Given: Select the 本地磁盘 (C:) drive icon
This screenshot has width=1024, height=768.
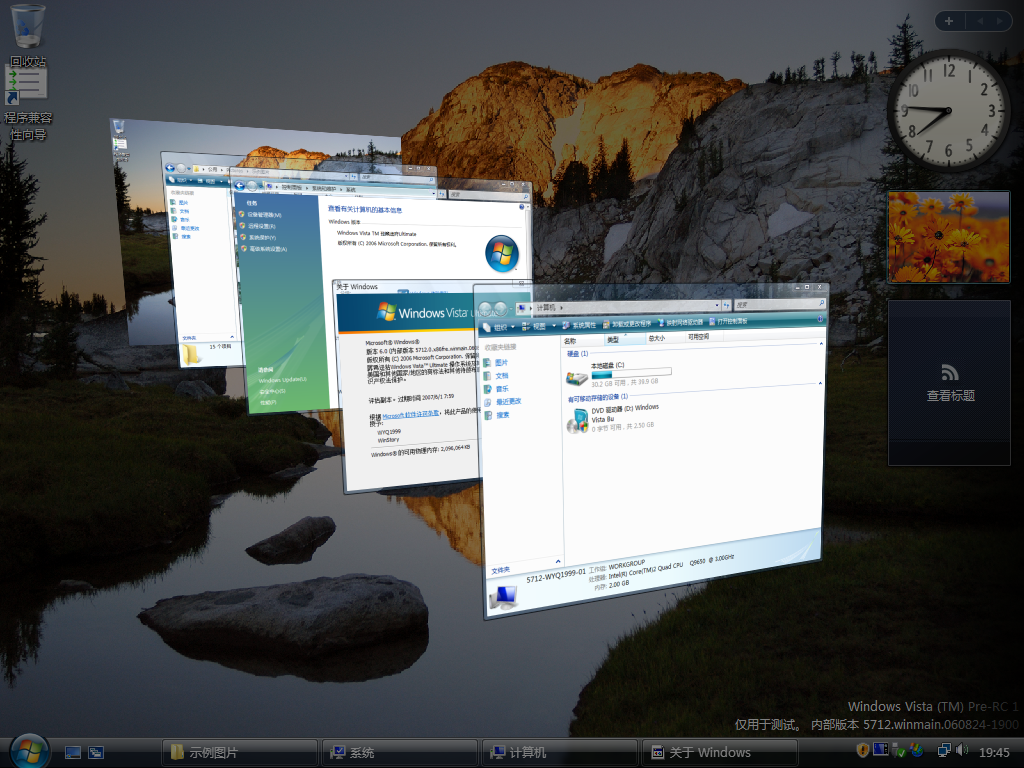Looking at the screenshot, I should pos(578,377).
